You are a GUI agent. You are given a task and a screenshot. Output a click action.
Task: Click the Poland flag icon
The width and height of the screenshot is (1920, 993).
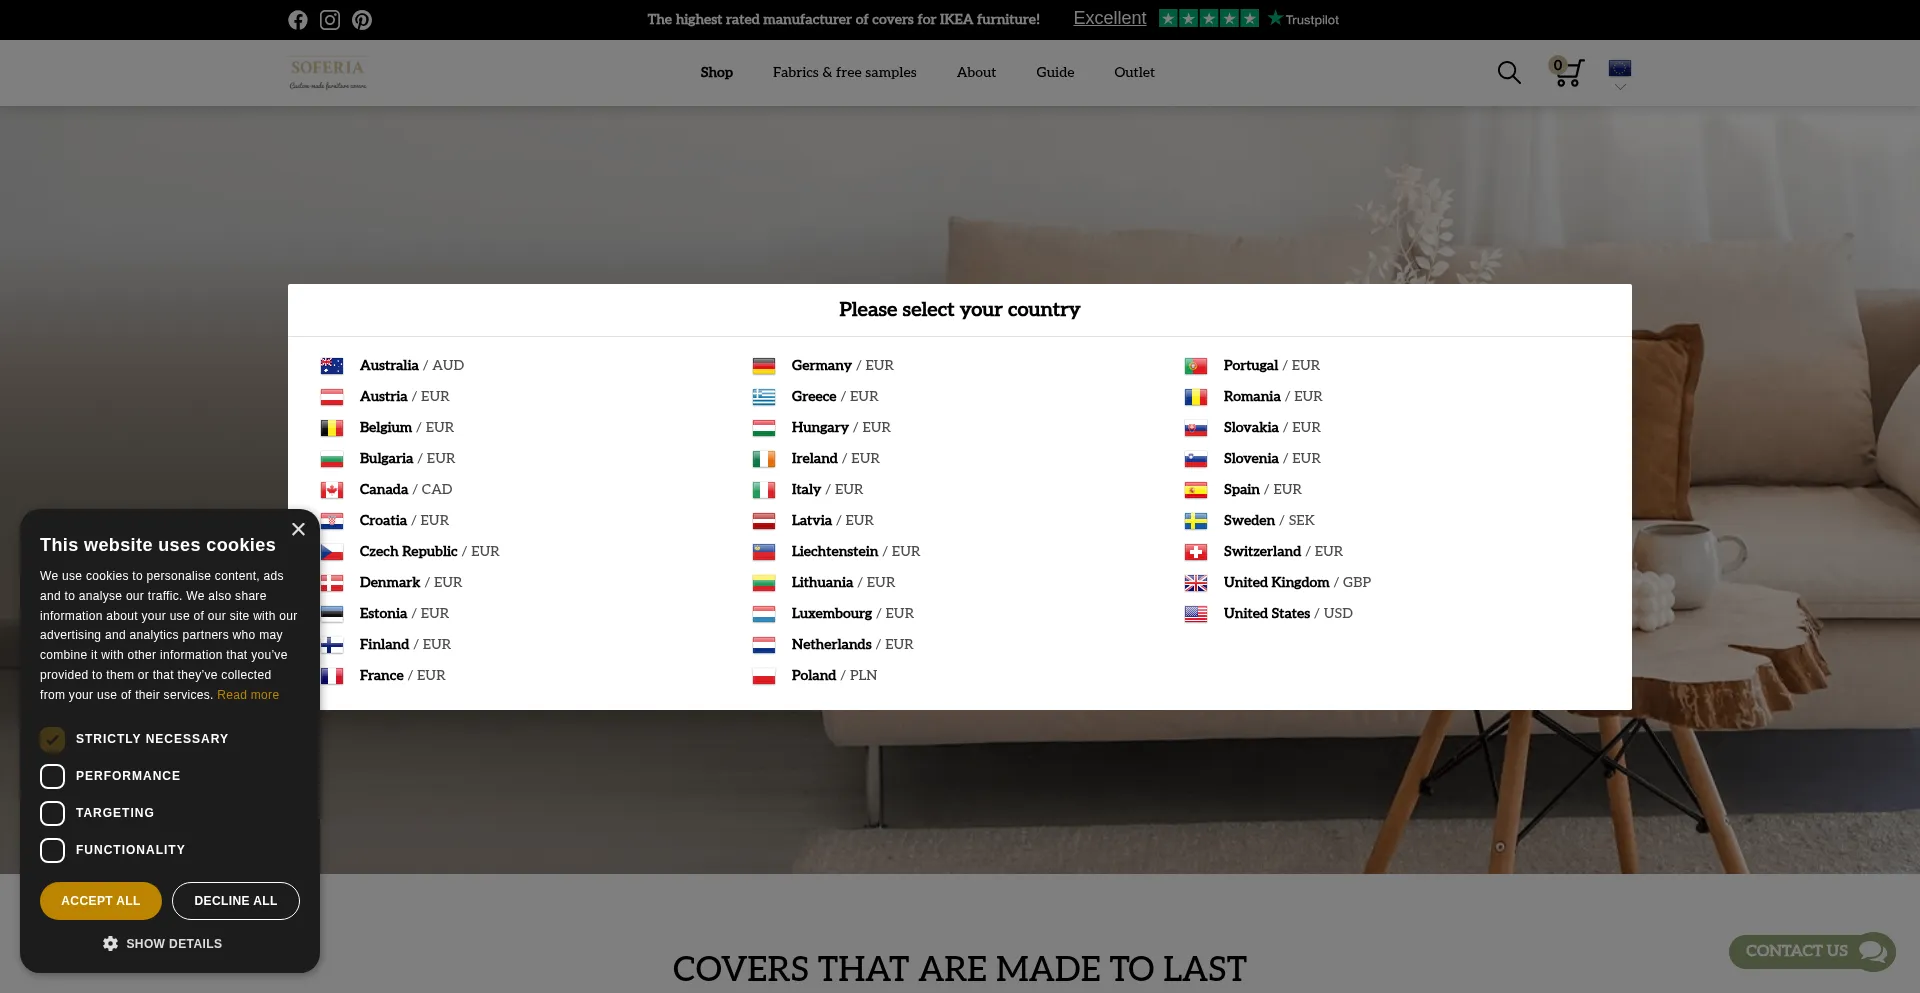tap(764, 676)
